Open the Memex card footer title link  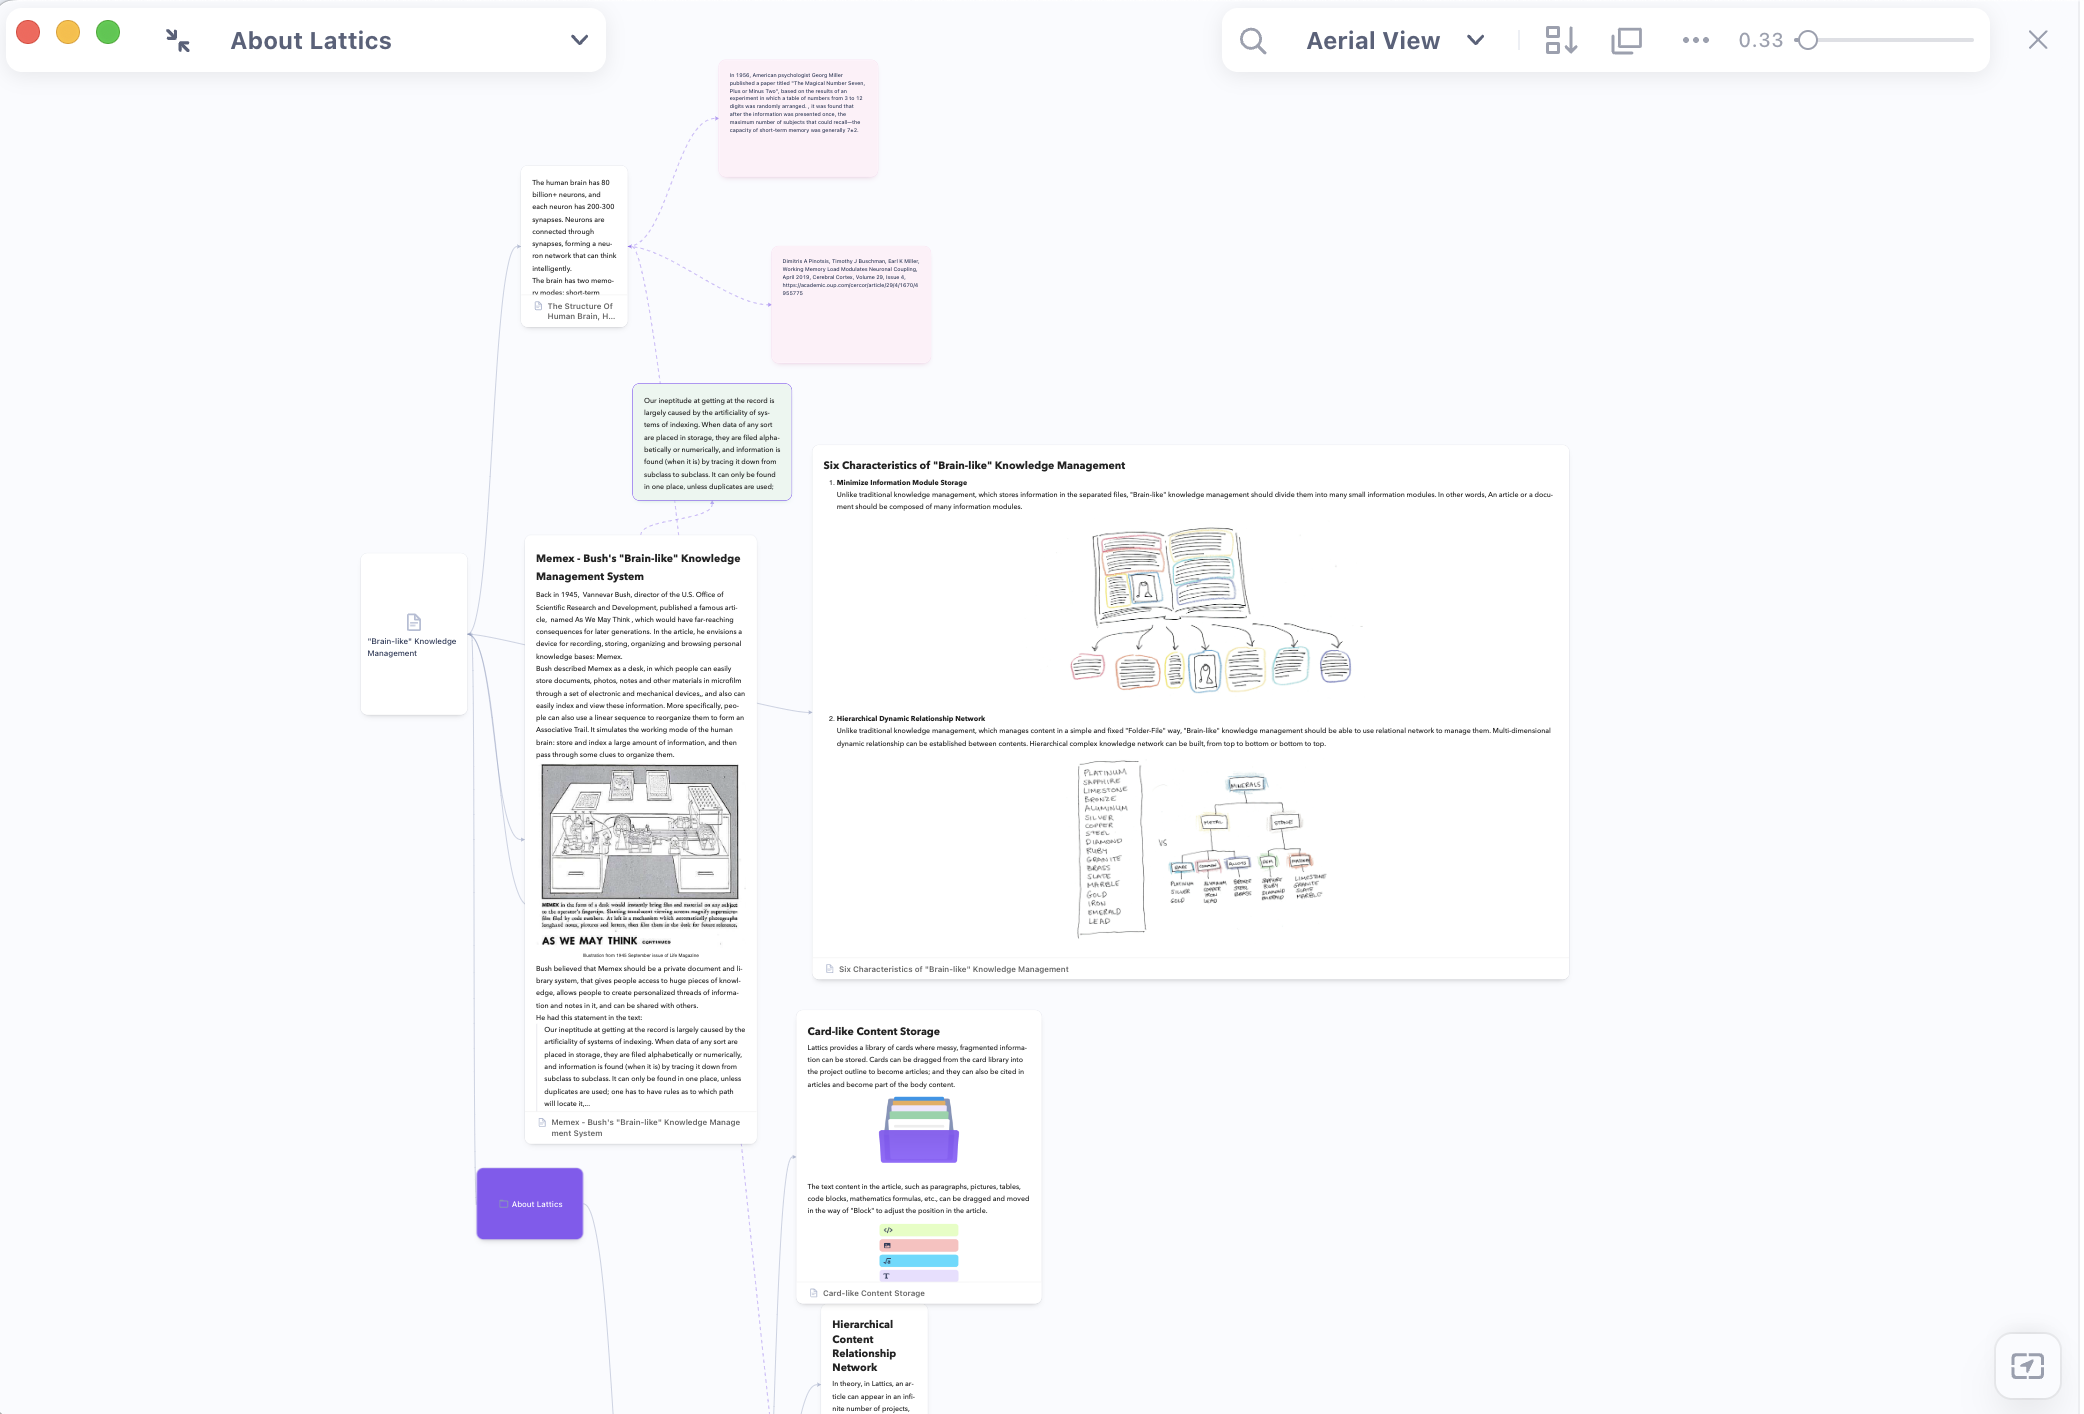(x=645, y=1127)
